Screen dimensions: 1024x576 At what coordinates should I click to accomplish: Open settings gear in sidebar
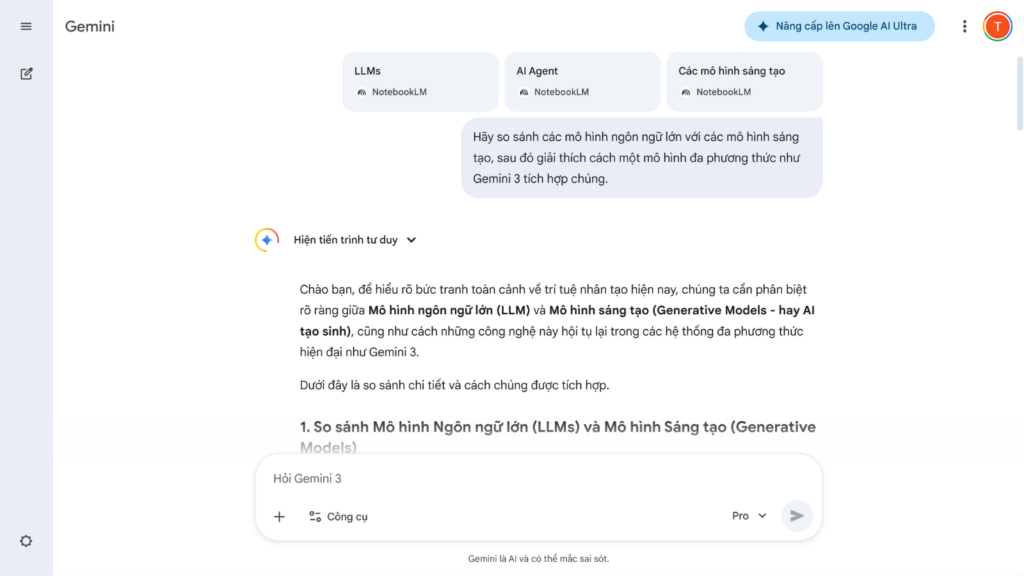click(26, 541)
